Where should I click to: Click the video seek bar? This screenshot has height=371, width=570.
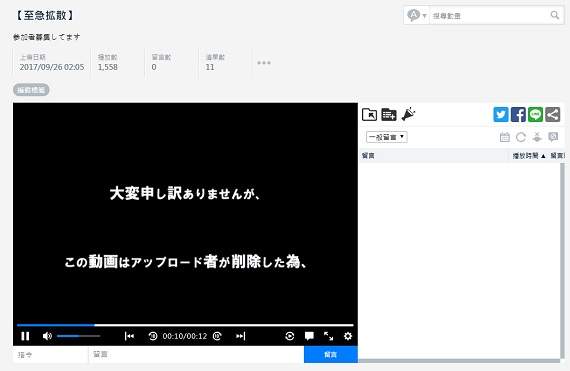coord(185,325)
